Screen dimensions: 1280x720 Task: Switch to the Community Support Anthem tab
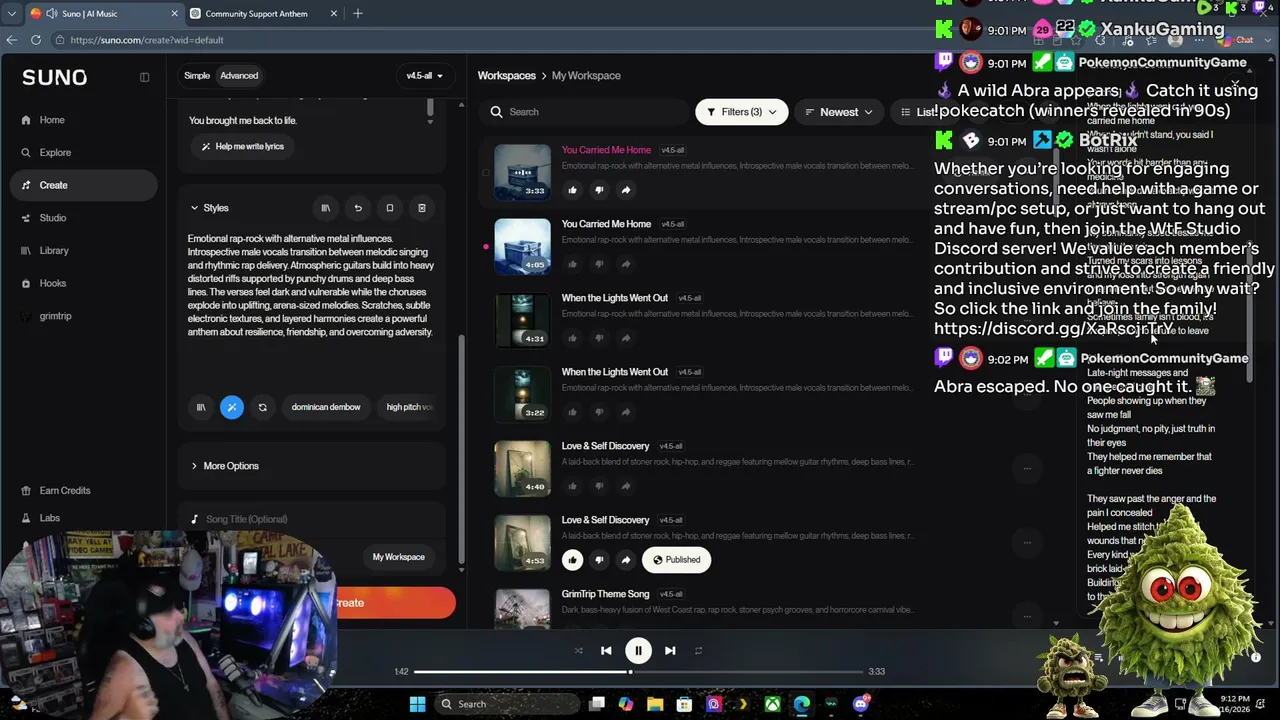[x=263, y=14]
